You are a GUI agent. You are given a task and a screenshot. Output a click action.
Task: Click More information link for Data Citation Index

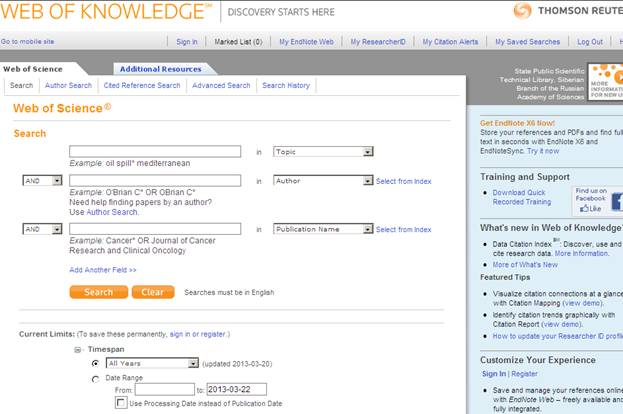(581, 253)
